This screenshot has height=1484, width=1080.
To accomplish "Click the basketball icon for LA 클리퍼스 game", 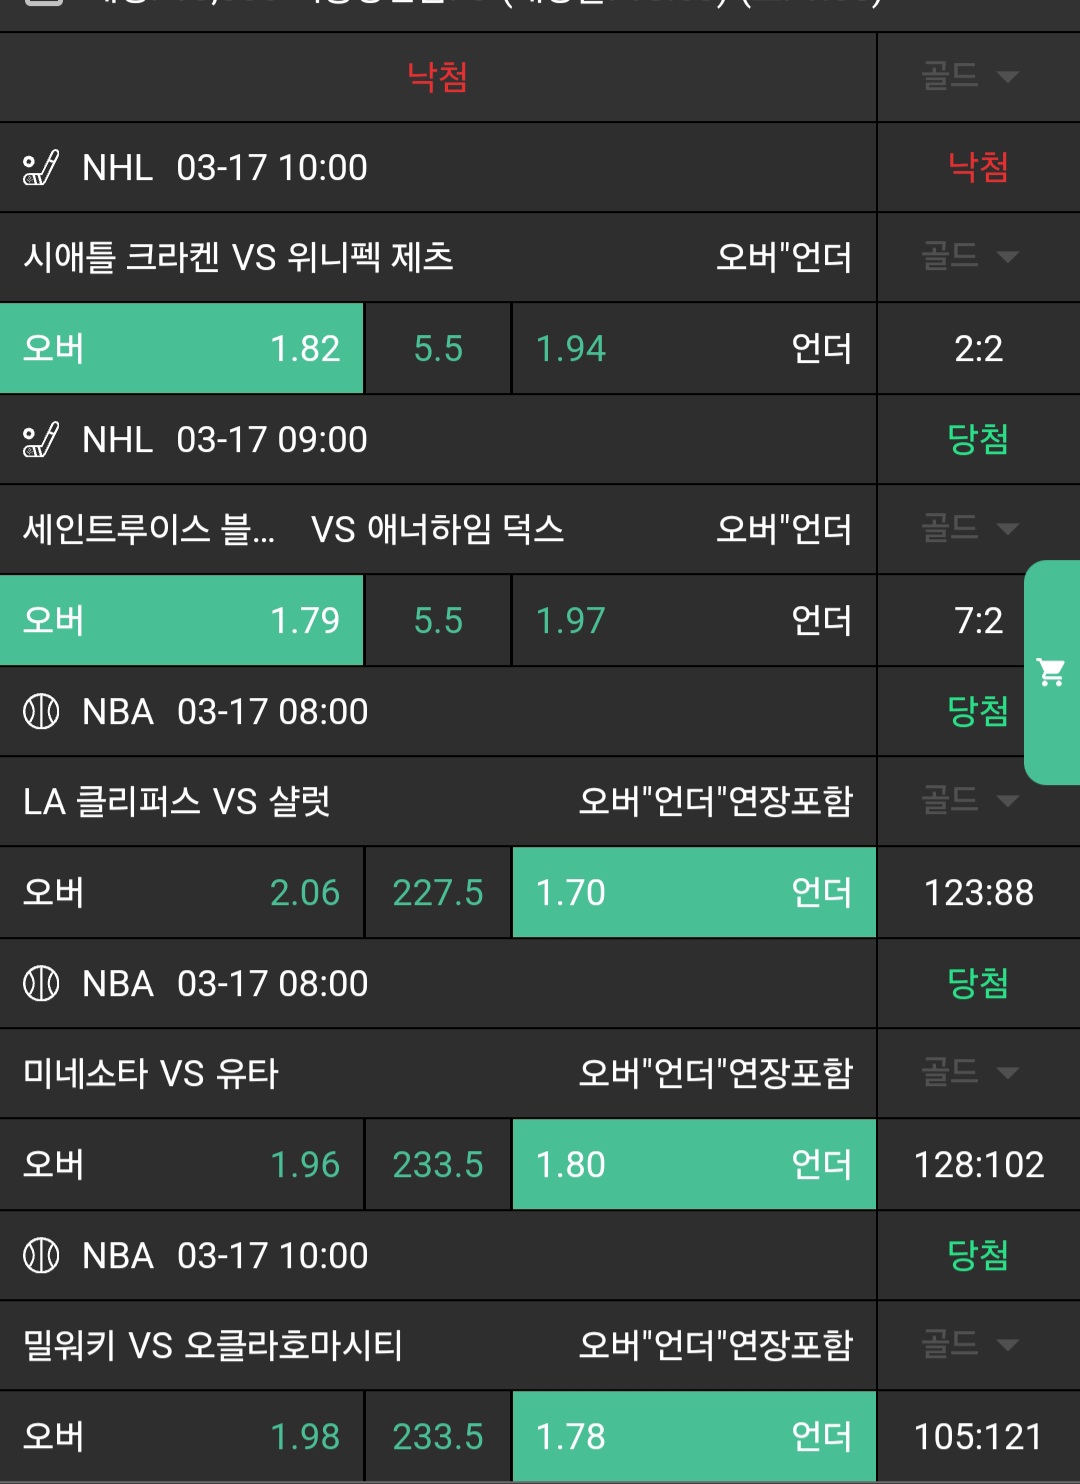I will tap(41, 712).
